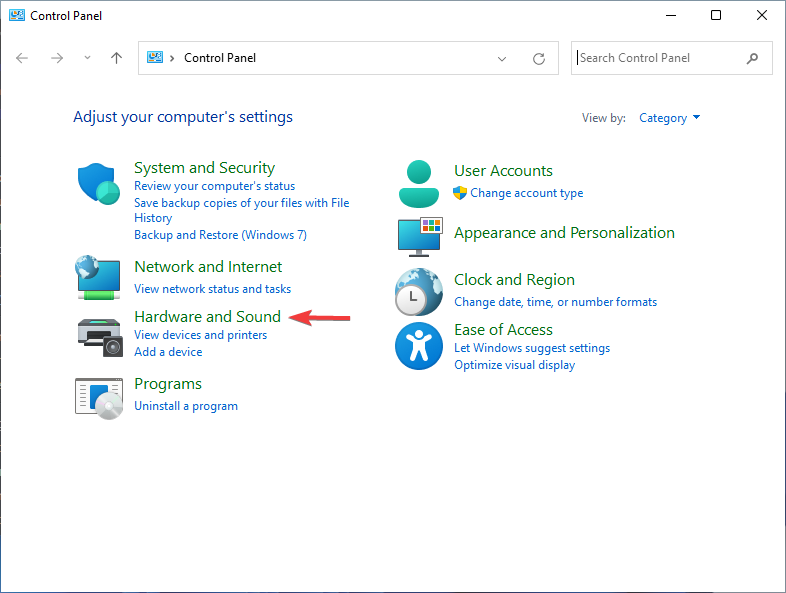Open the recent locations dropdown arrow
Viewport: 786px width, 593px height.
87,58
